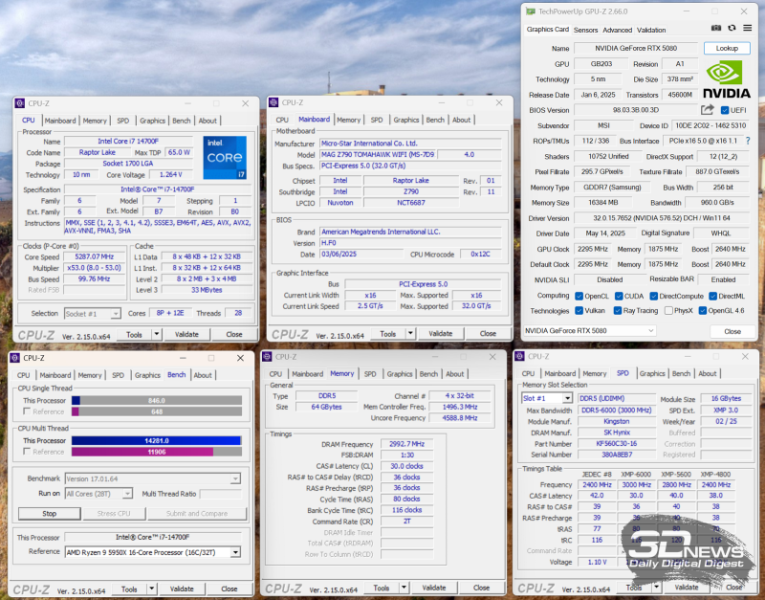
Task: Click the Lookup button in GPU-Z
Action: pyautogui.click(x=726, y=48)
